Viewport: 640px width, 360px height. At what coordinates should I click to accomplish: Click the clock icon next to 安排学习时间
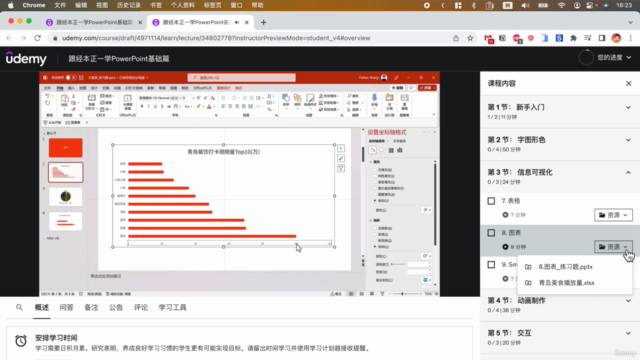[21, 341]
